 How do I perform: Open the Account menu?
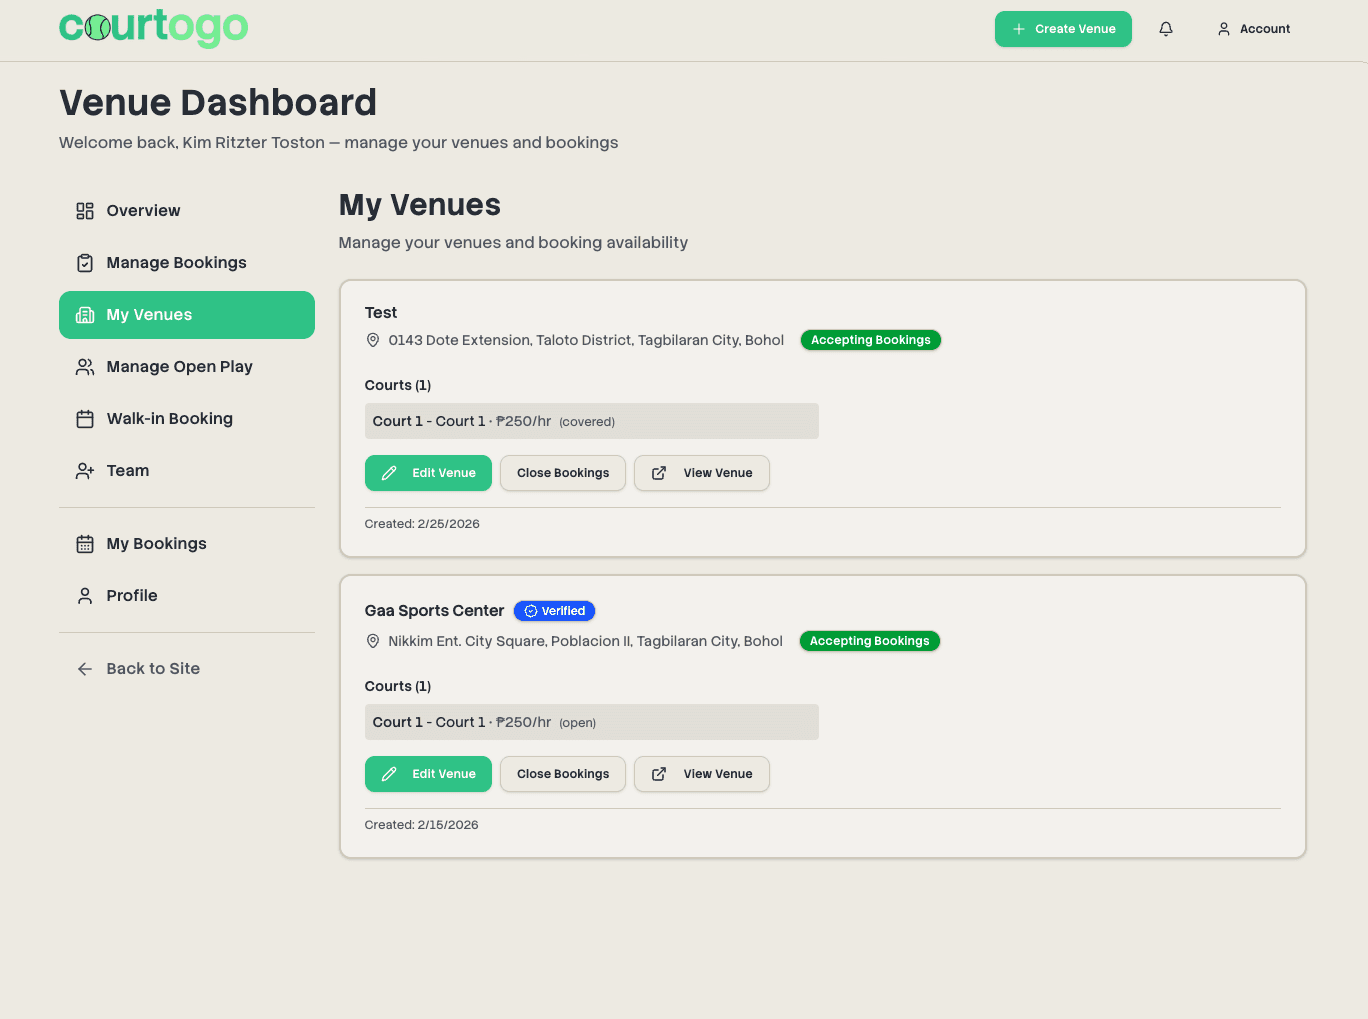pos(1253,29)
